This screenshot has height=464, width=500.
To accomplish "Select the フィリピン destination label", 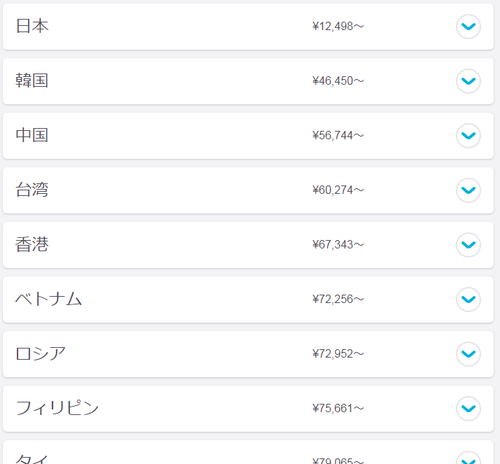I will 57,408.
